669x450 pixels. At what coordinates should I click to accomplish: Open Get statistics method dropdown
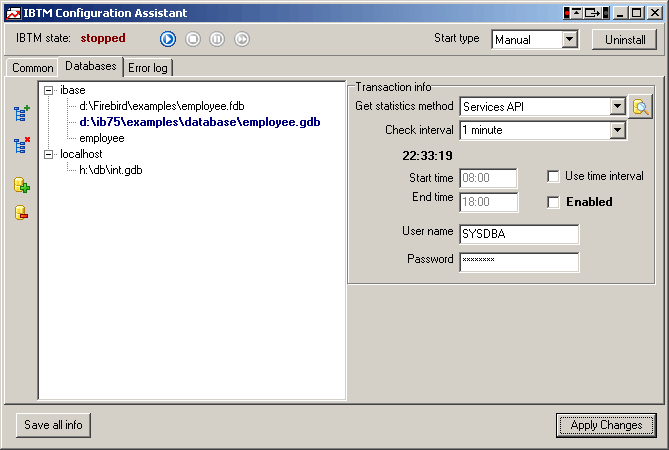(x=617, y=106)
